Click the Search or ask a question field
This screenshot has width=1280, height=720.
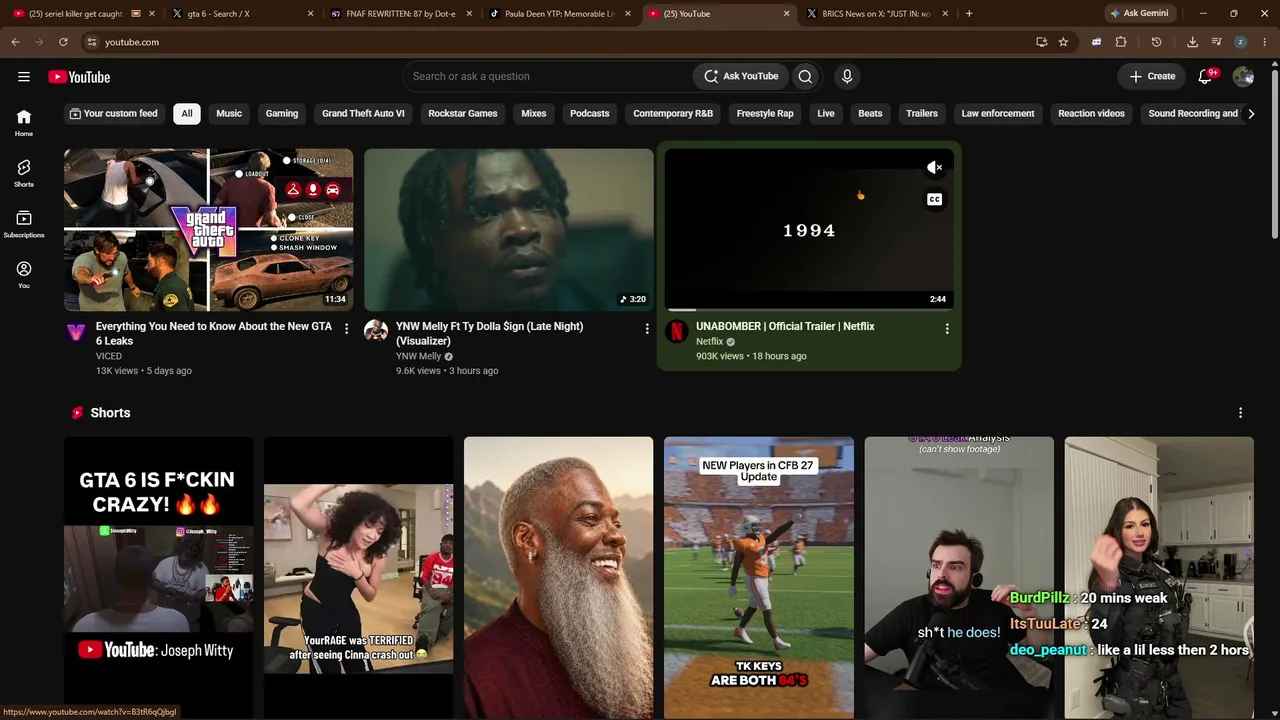tap(548, 76)
